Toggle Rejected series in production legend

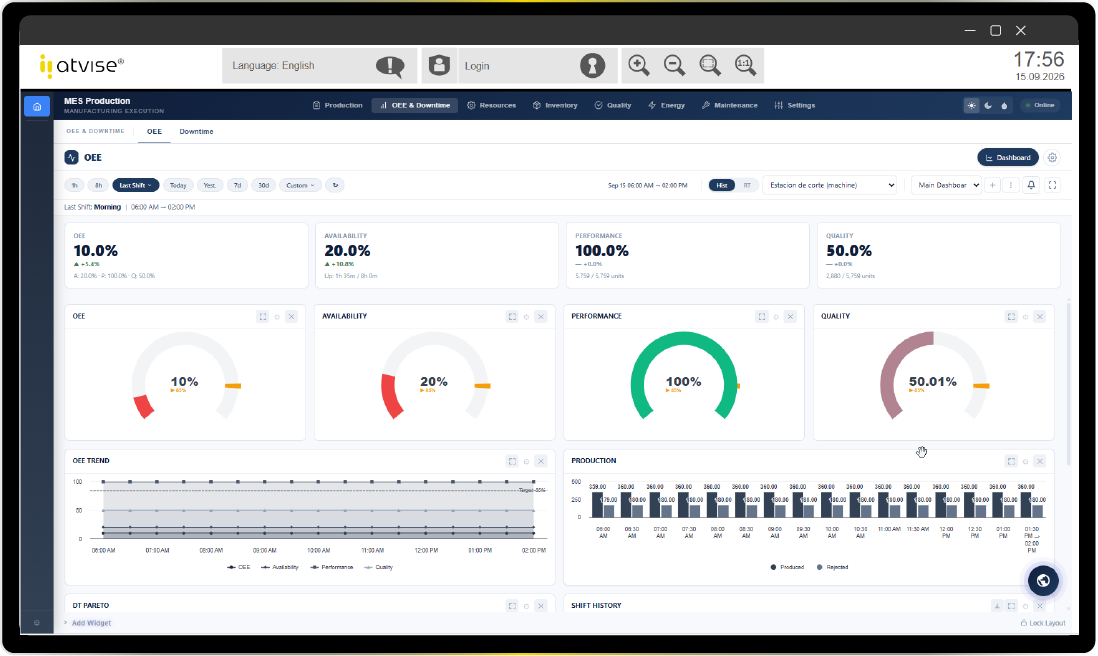pyautogui.click(x=832, y=568)
